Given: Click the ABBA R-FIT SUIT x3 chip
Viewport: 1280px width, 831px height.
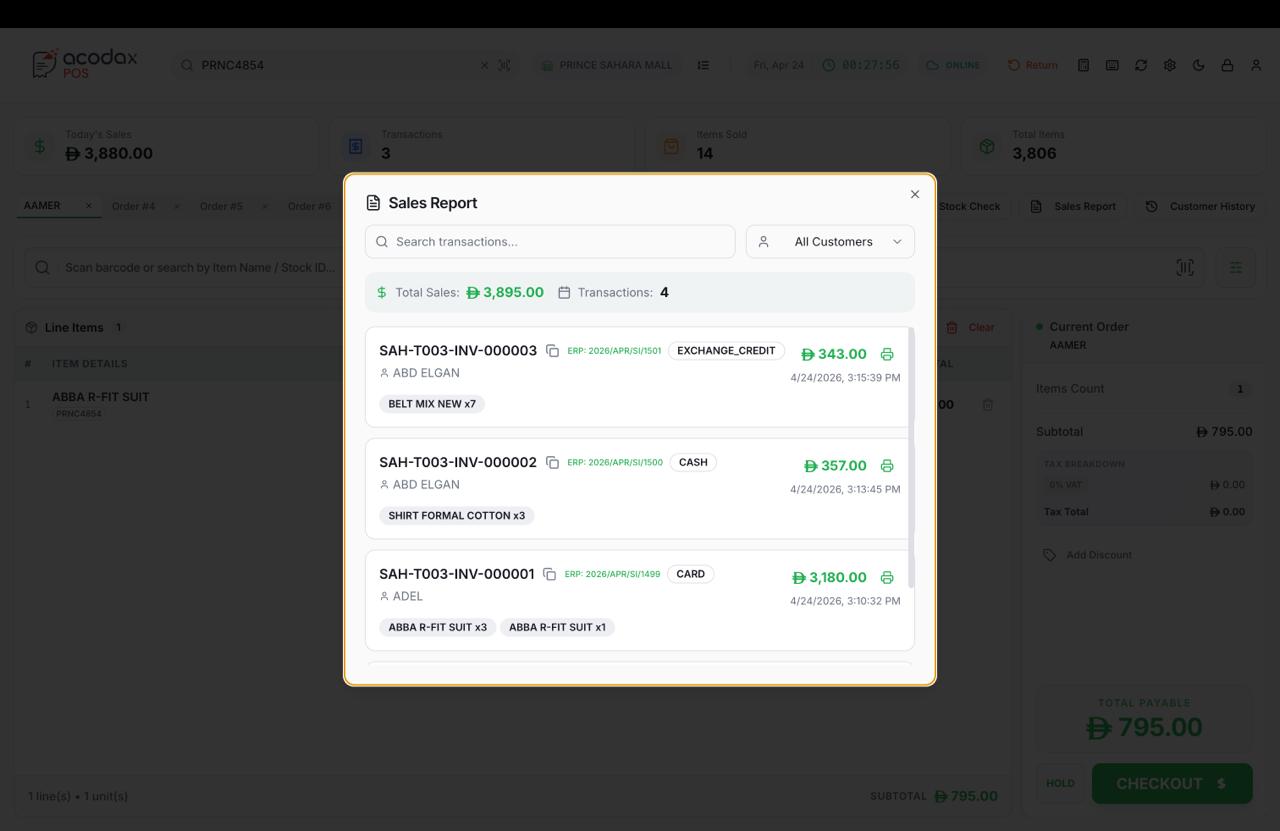Looking at the screenshot, I should tap(437, 627).
